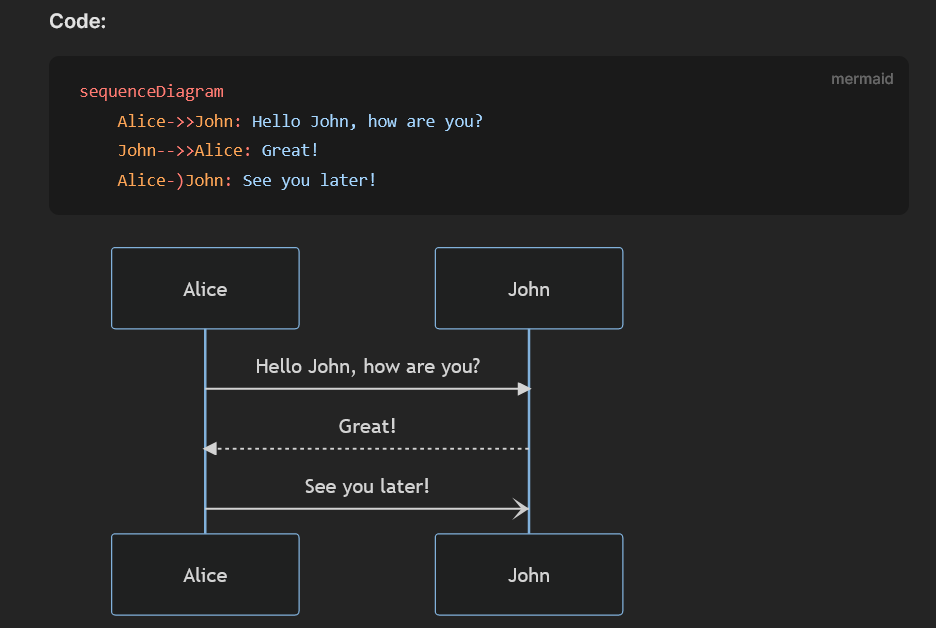Select the 'Great!' reply message
Screen dimensions: 936x628
[366, 427]
